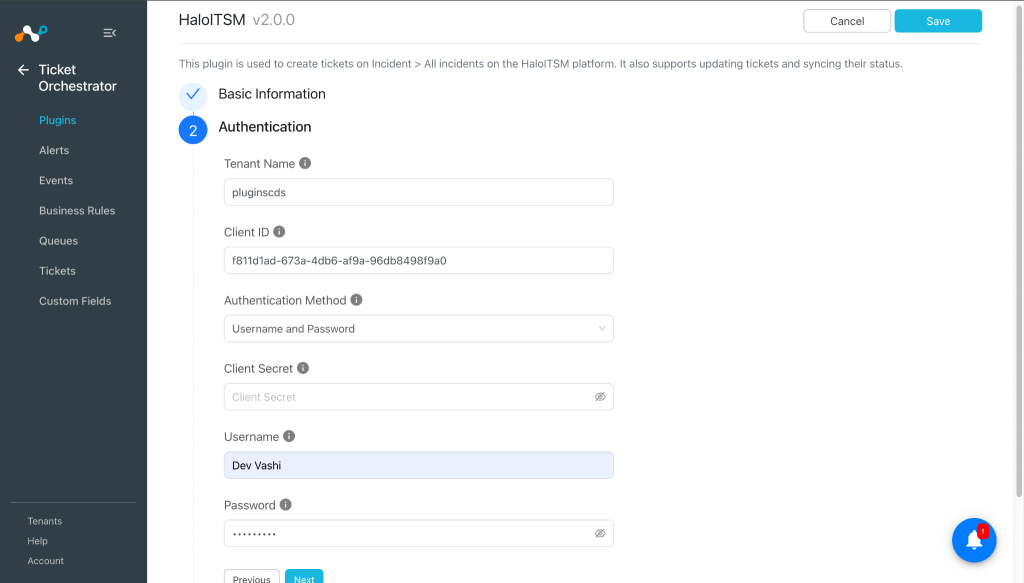Click the Authentication step title
1024x583 pixels.
[x=264, y=127]
